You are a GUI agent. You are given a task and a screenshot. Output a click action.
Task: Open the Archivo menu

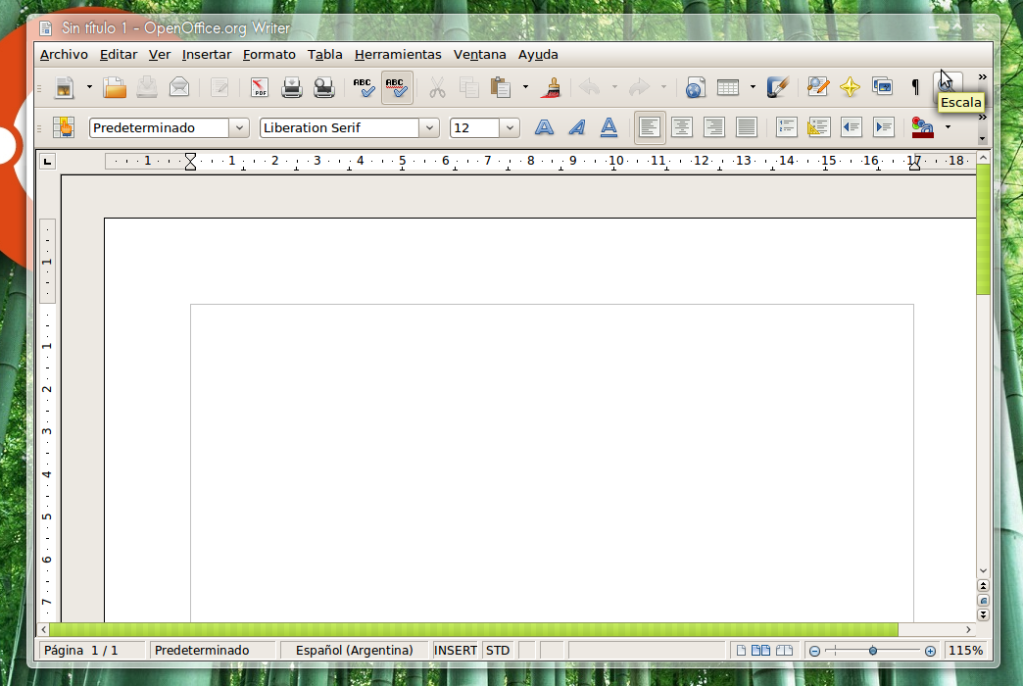[x=64, y=55]
